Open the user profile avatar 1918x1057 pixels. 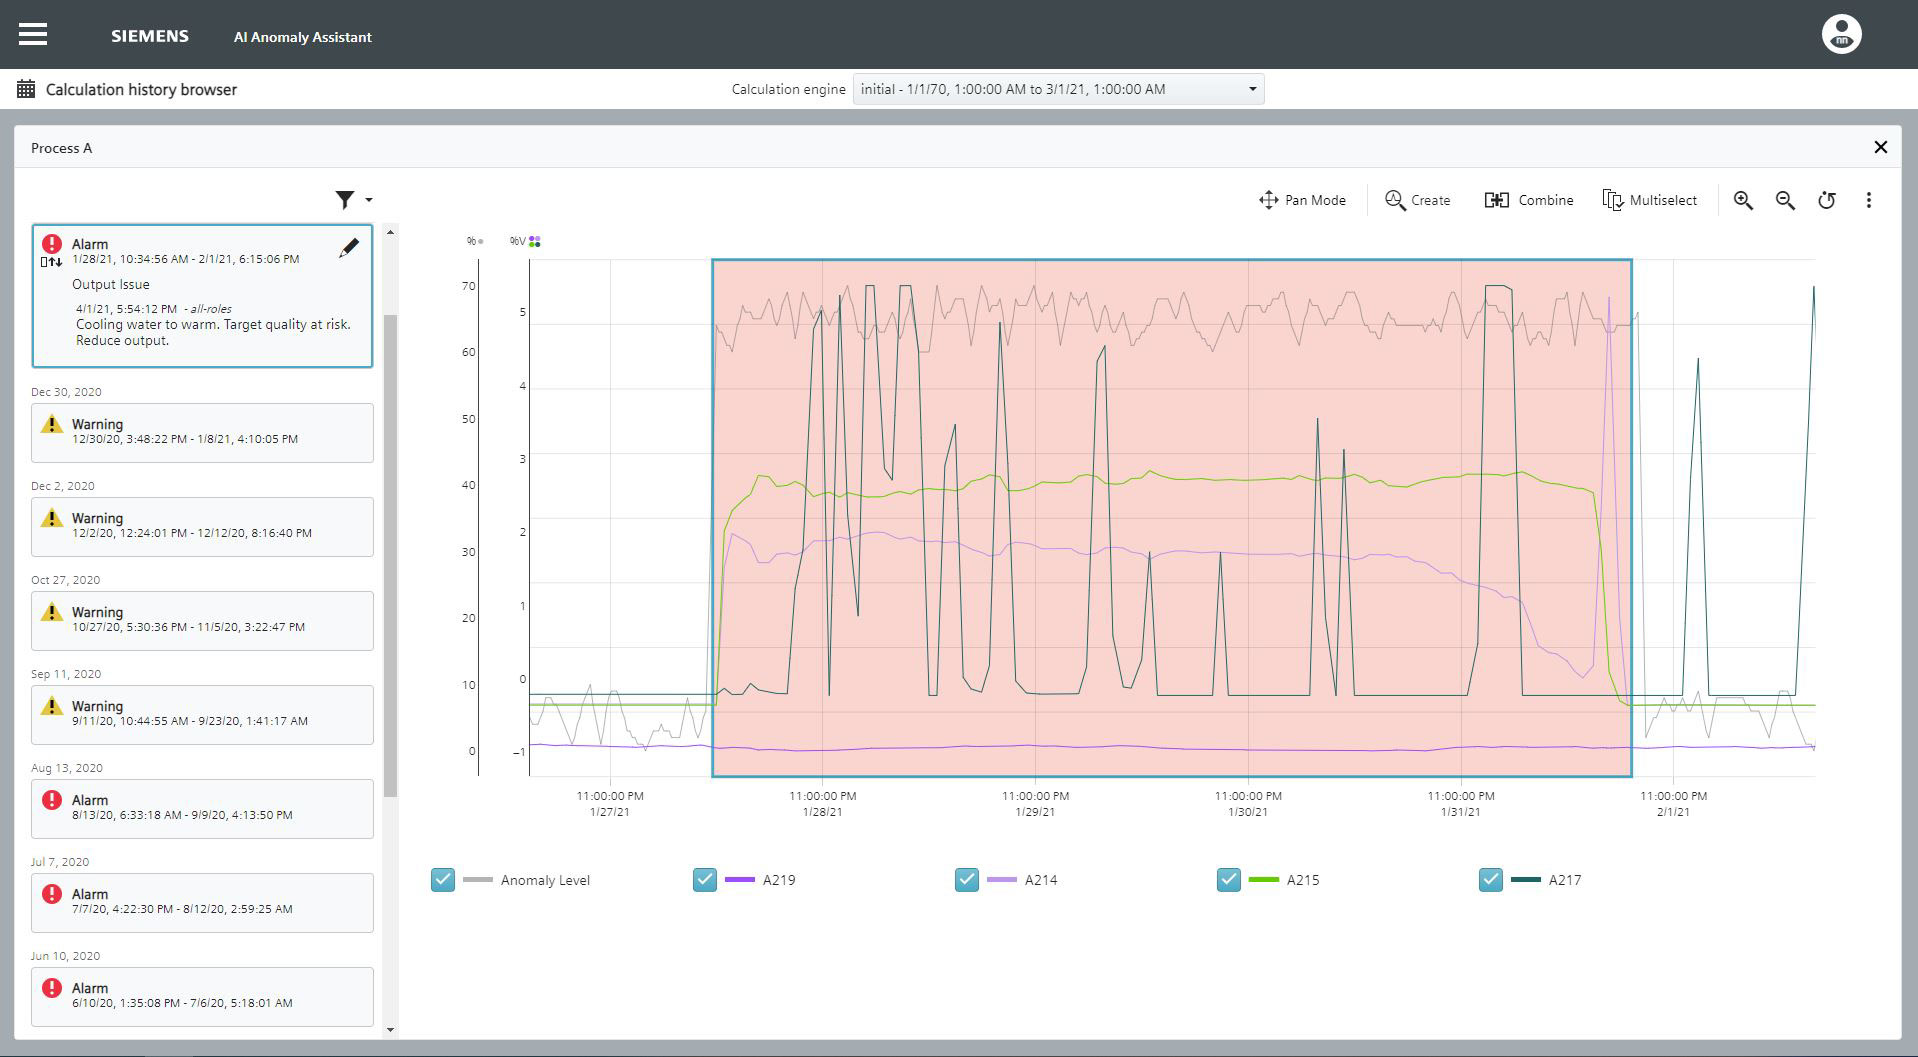click(x=1841, y=35)
